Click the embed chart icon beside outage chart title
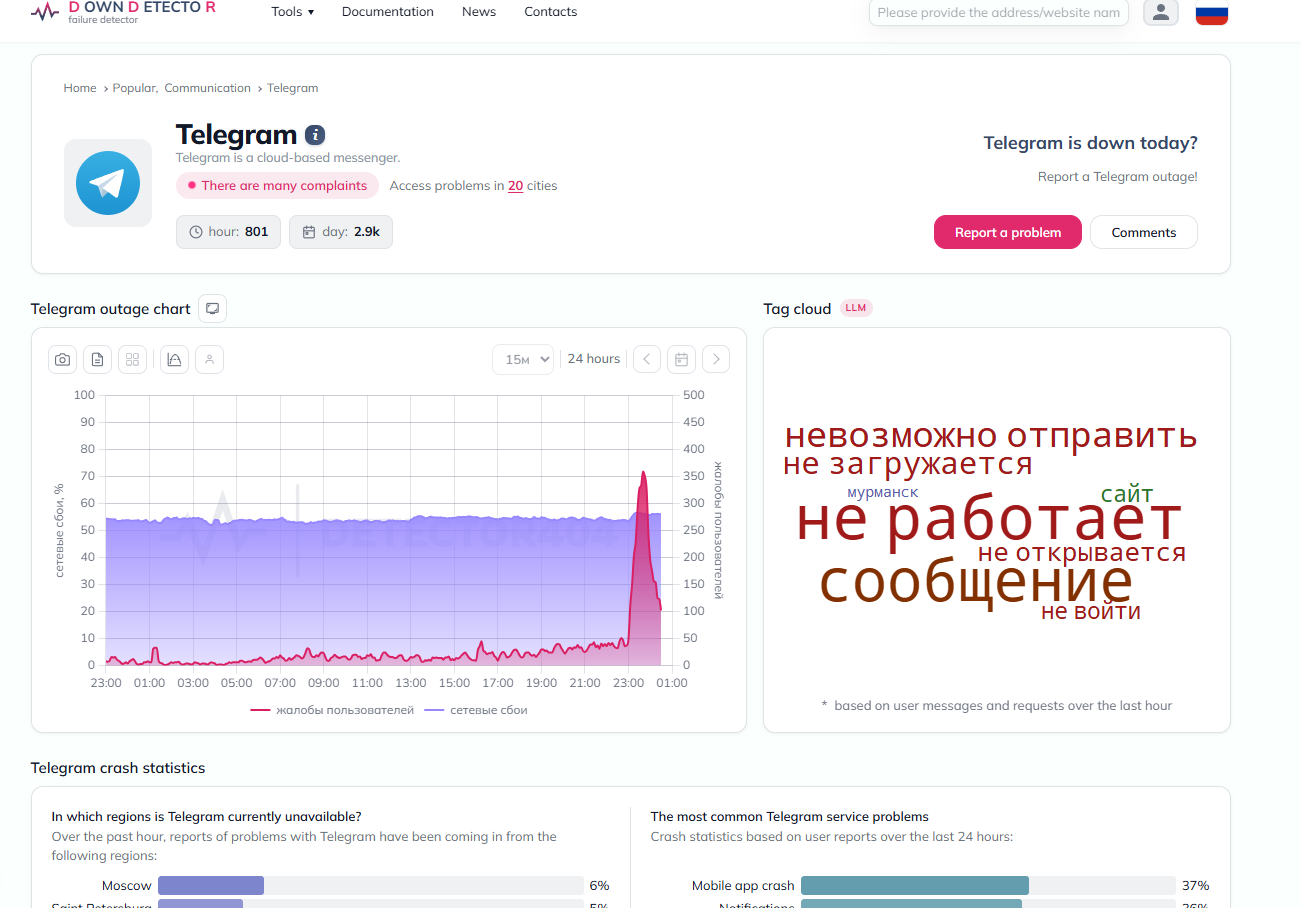Screen dimensions: 1301x908 coord(212,309)
